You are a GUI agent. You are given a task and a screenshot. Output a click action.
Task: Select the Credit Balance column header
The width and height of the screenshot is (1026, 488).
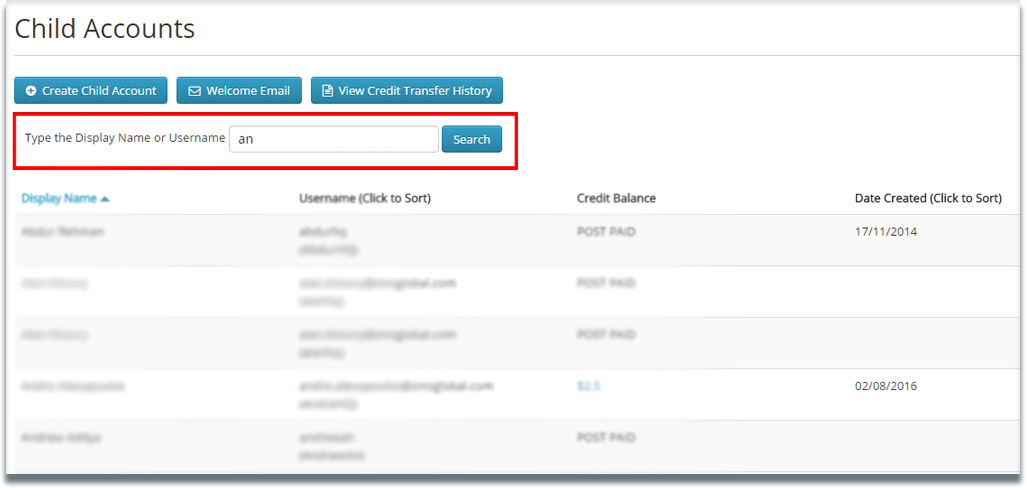[x=616, y=198]
